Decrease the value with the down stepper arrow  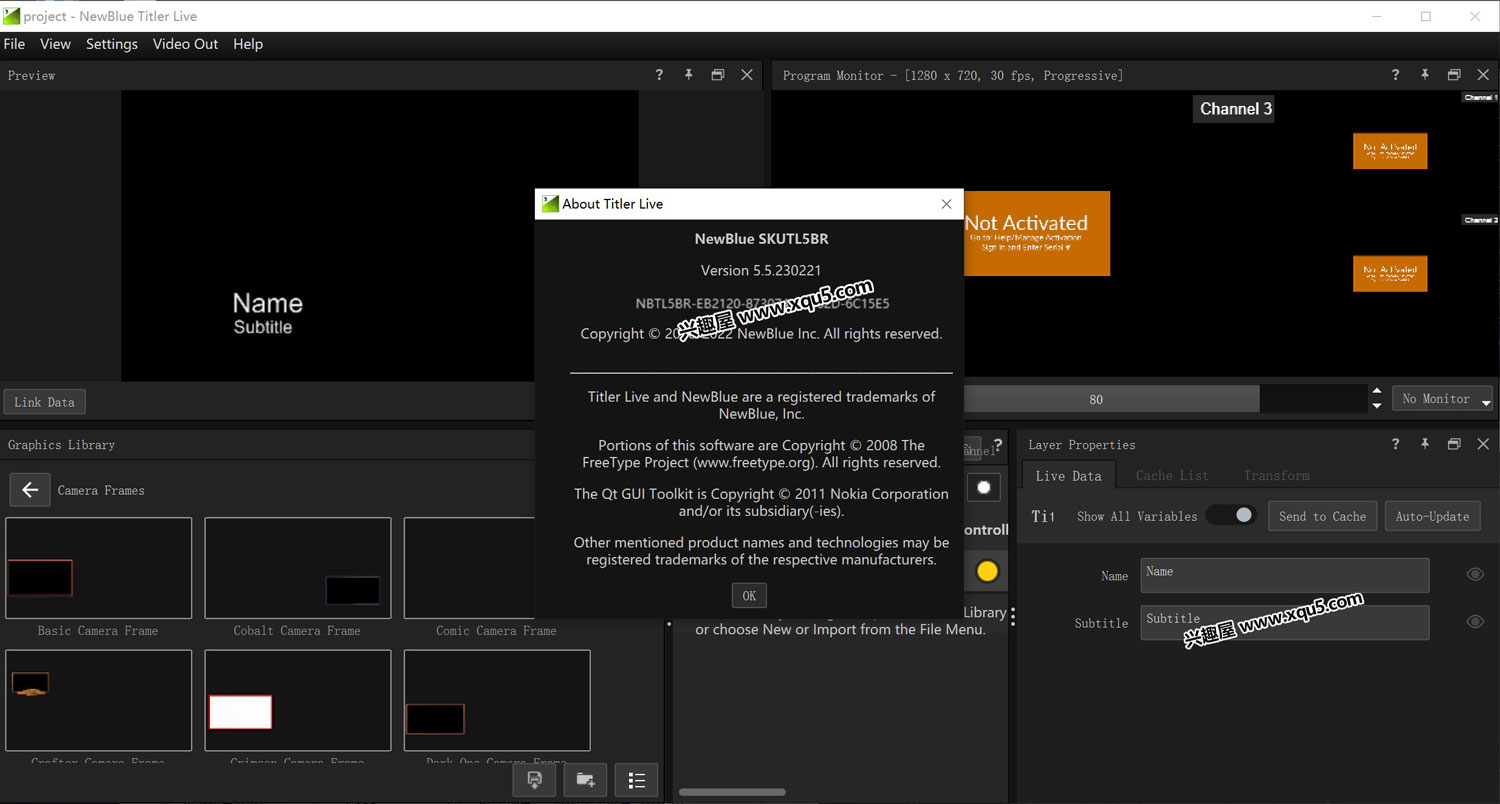[x=1377, y=405]
